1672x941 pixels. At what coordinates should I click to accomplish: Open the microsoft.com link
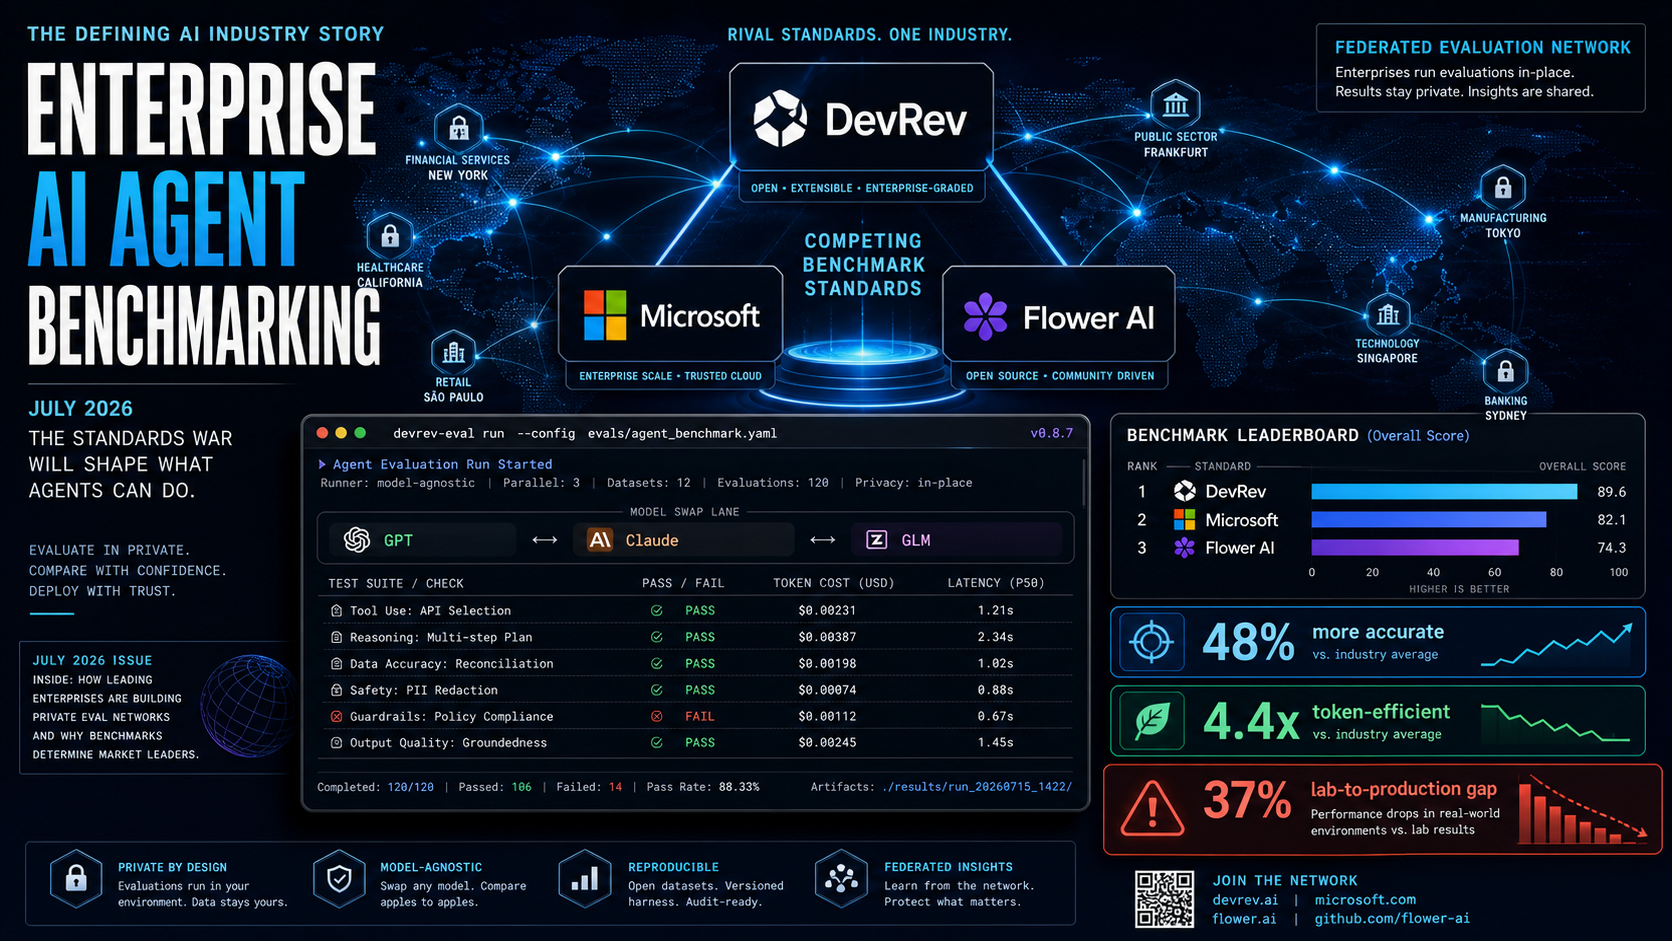click(1365, 900)
